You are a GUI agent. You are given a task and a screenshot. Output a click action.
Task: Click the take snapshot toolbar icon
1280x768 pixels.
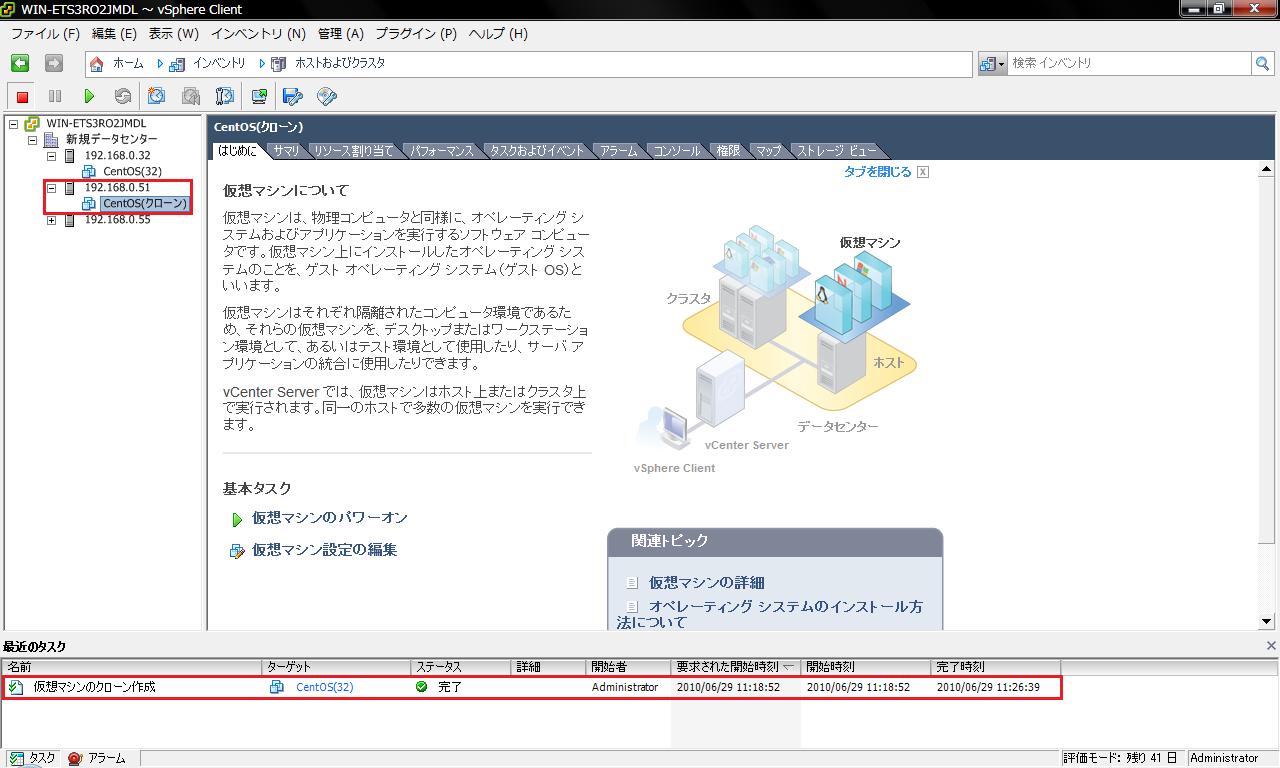point(157,97)
